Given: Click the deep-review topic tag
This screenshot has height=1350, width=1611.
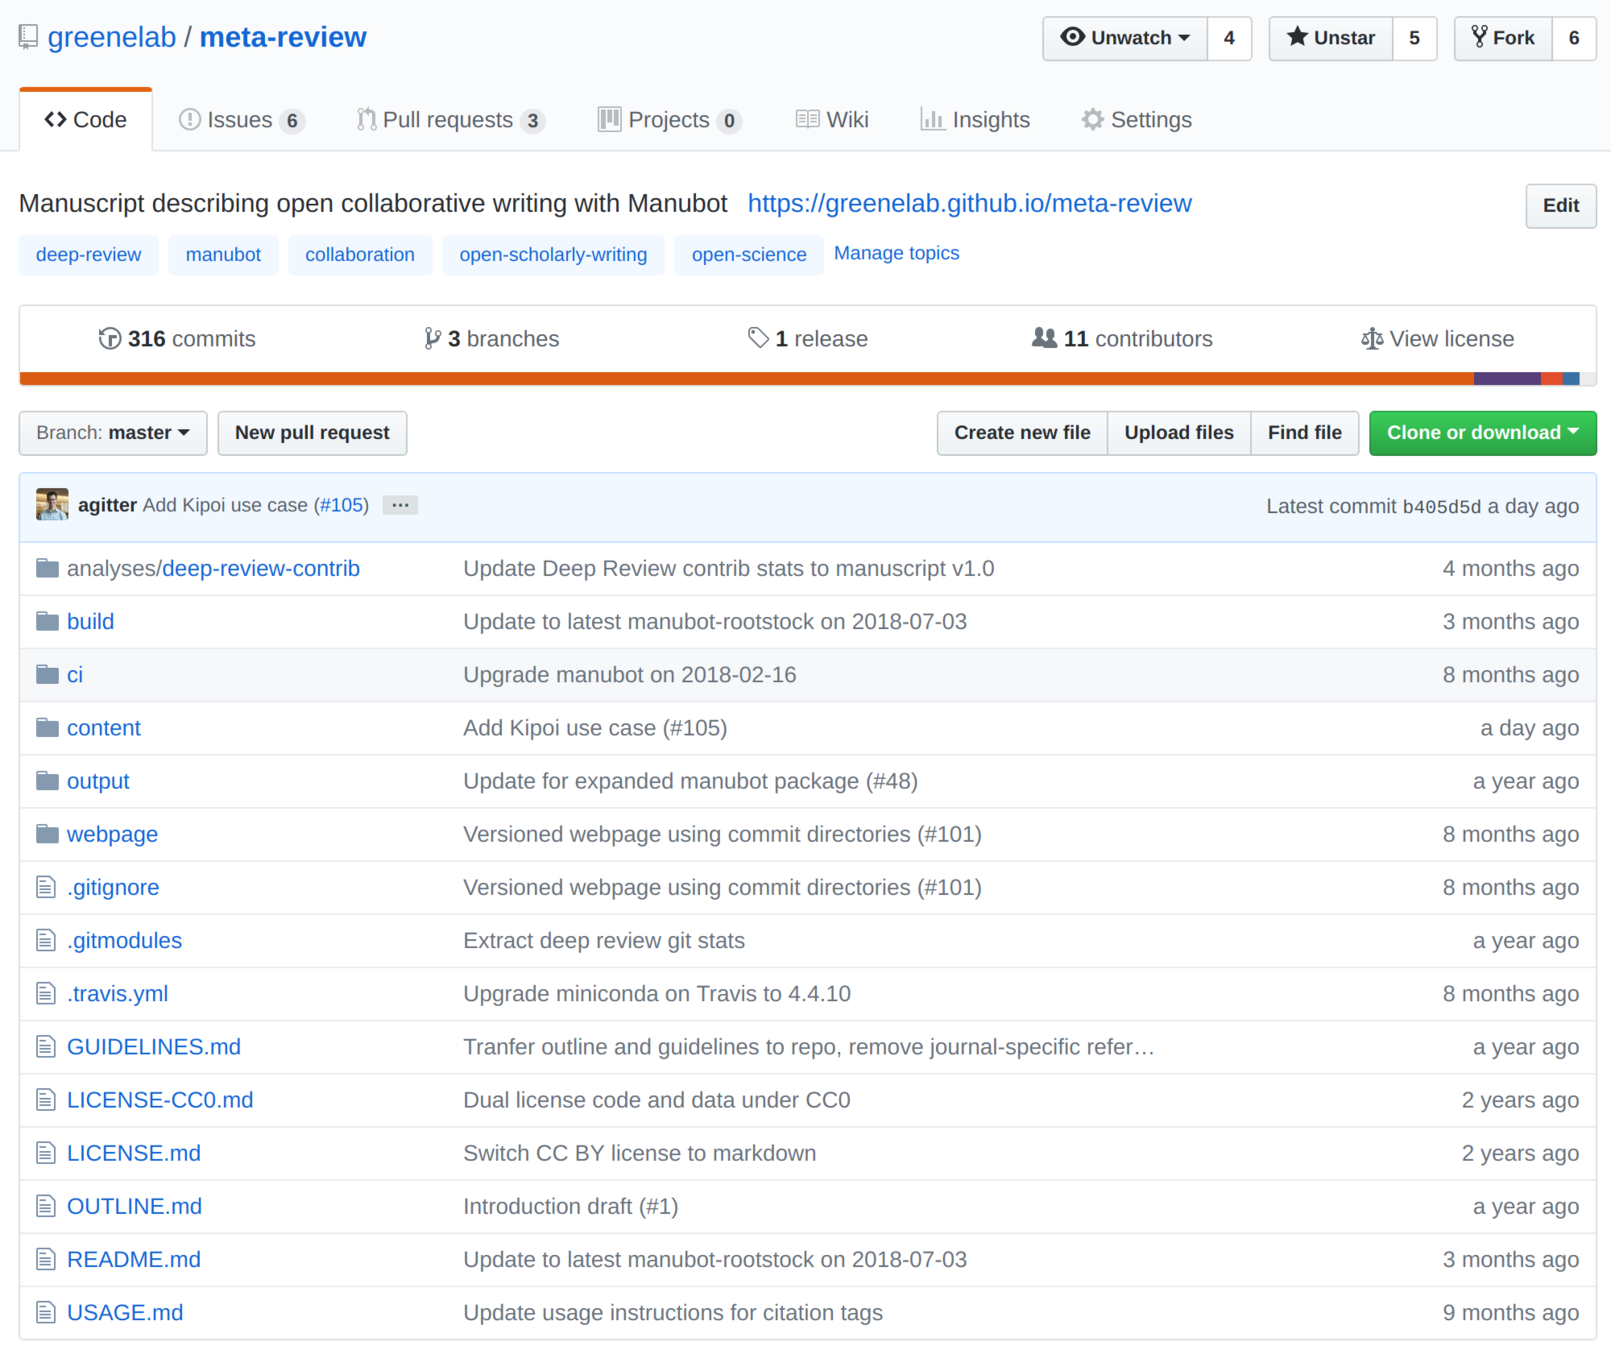Looking at the screenshot, I should (x=89, y=255).
